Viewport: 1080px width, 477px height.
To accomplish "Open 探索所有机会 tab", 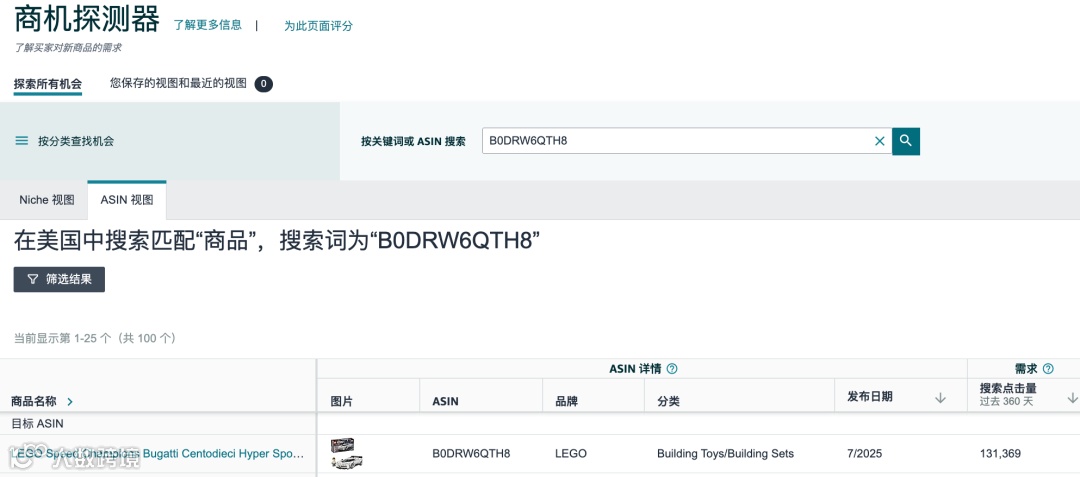I will coord(48,84).
